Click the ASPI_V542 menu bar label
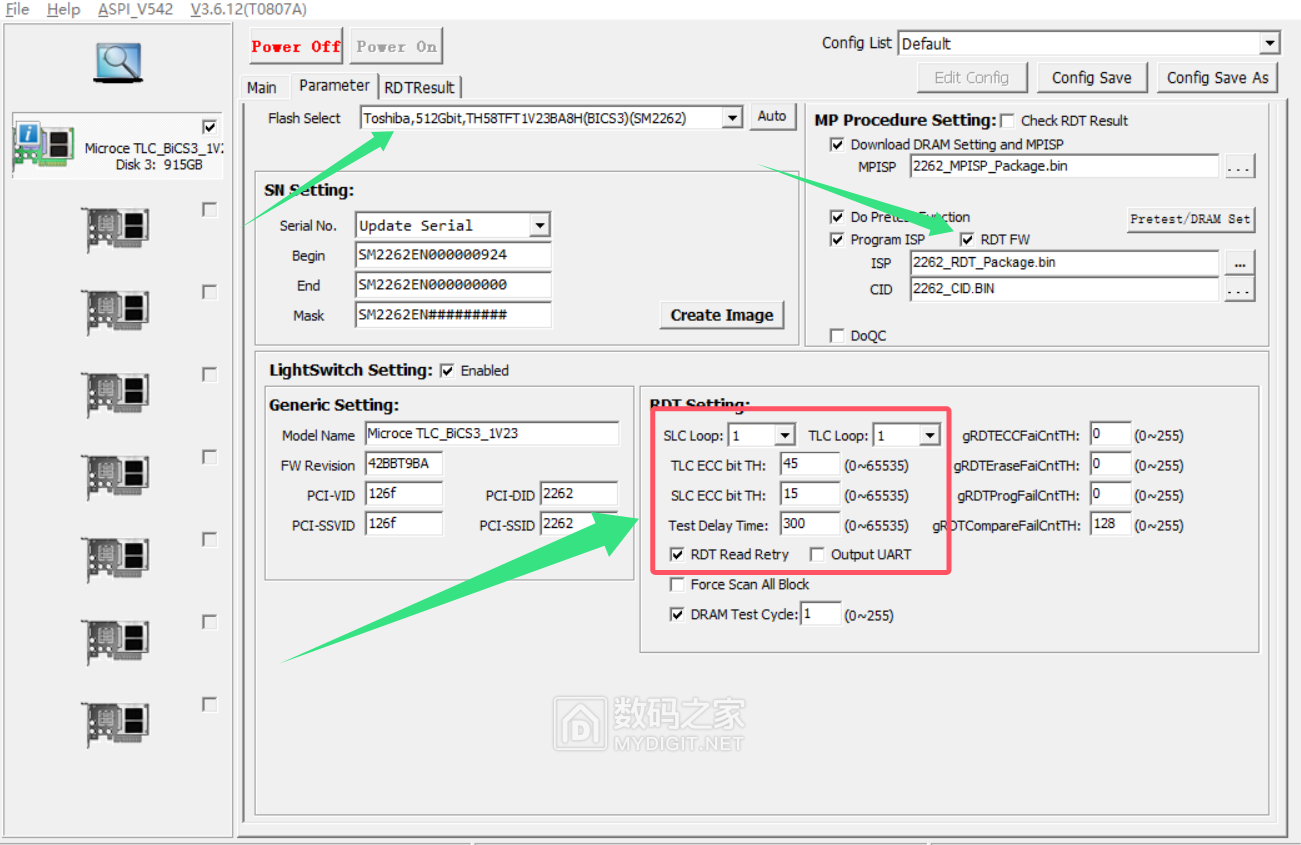The width and height of the screenshot is (1301, 845). pos(136,9)
